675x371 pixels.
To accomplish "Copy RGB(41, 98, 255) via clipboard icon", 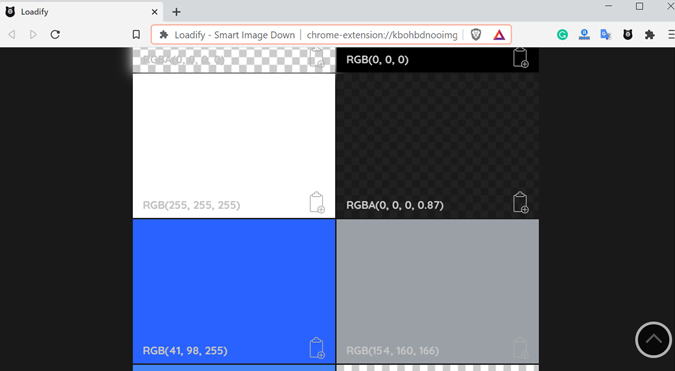I will [x=317, y=348].
